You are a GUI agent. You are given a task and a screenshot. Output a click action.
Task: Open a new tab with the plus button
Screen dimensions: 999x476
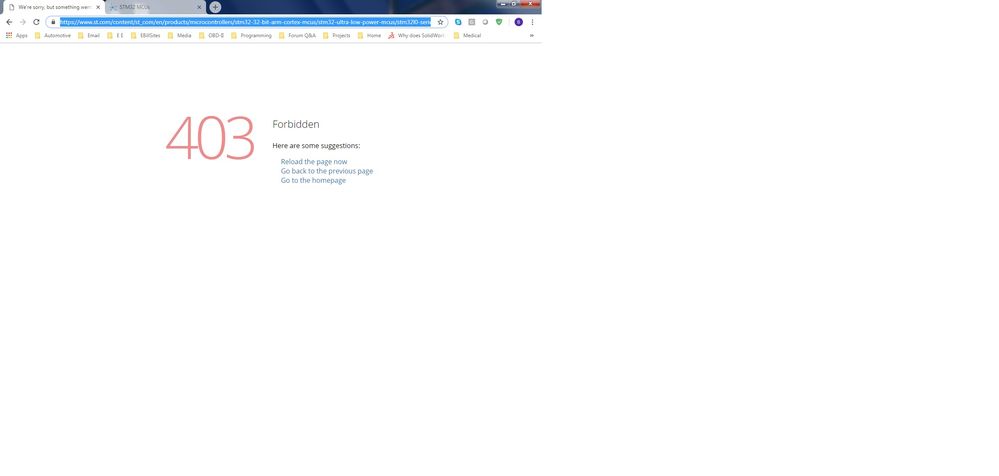click(215, 7)
